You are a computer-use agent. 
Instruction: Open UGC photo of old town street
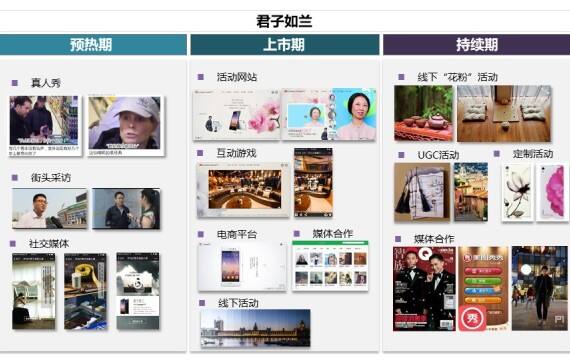(471, 192)
